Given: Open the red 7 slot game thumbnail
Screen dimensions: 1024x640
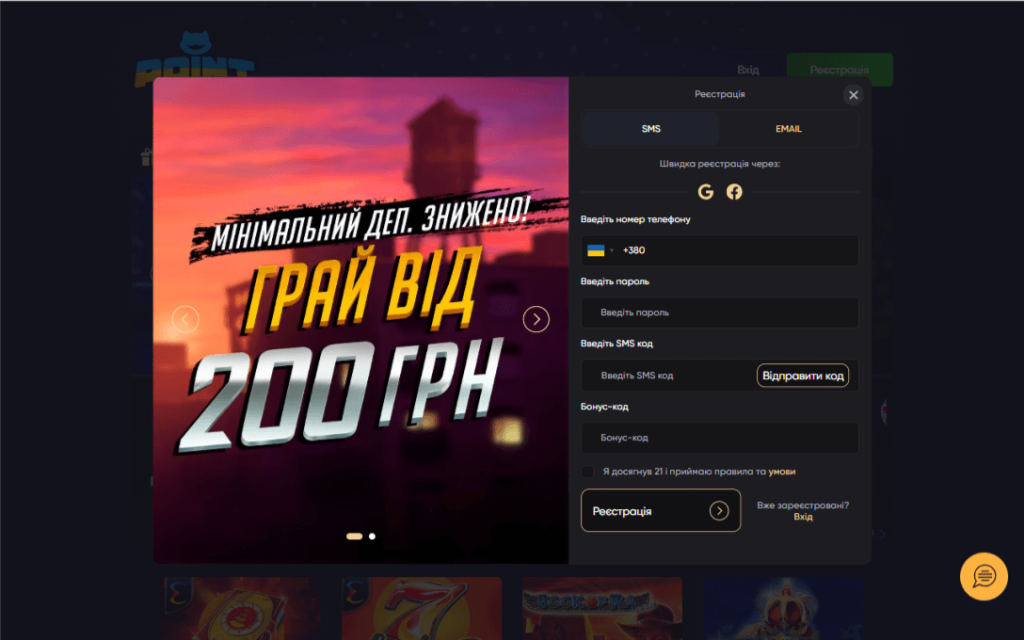Looking at the screenshot, I should (422, 608).
